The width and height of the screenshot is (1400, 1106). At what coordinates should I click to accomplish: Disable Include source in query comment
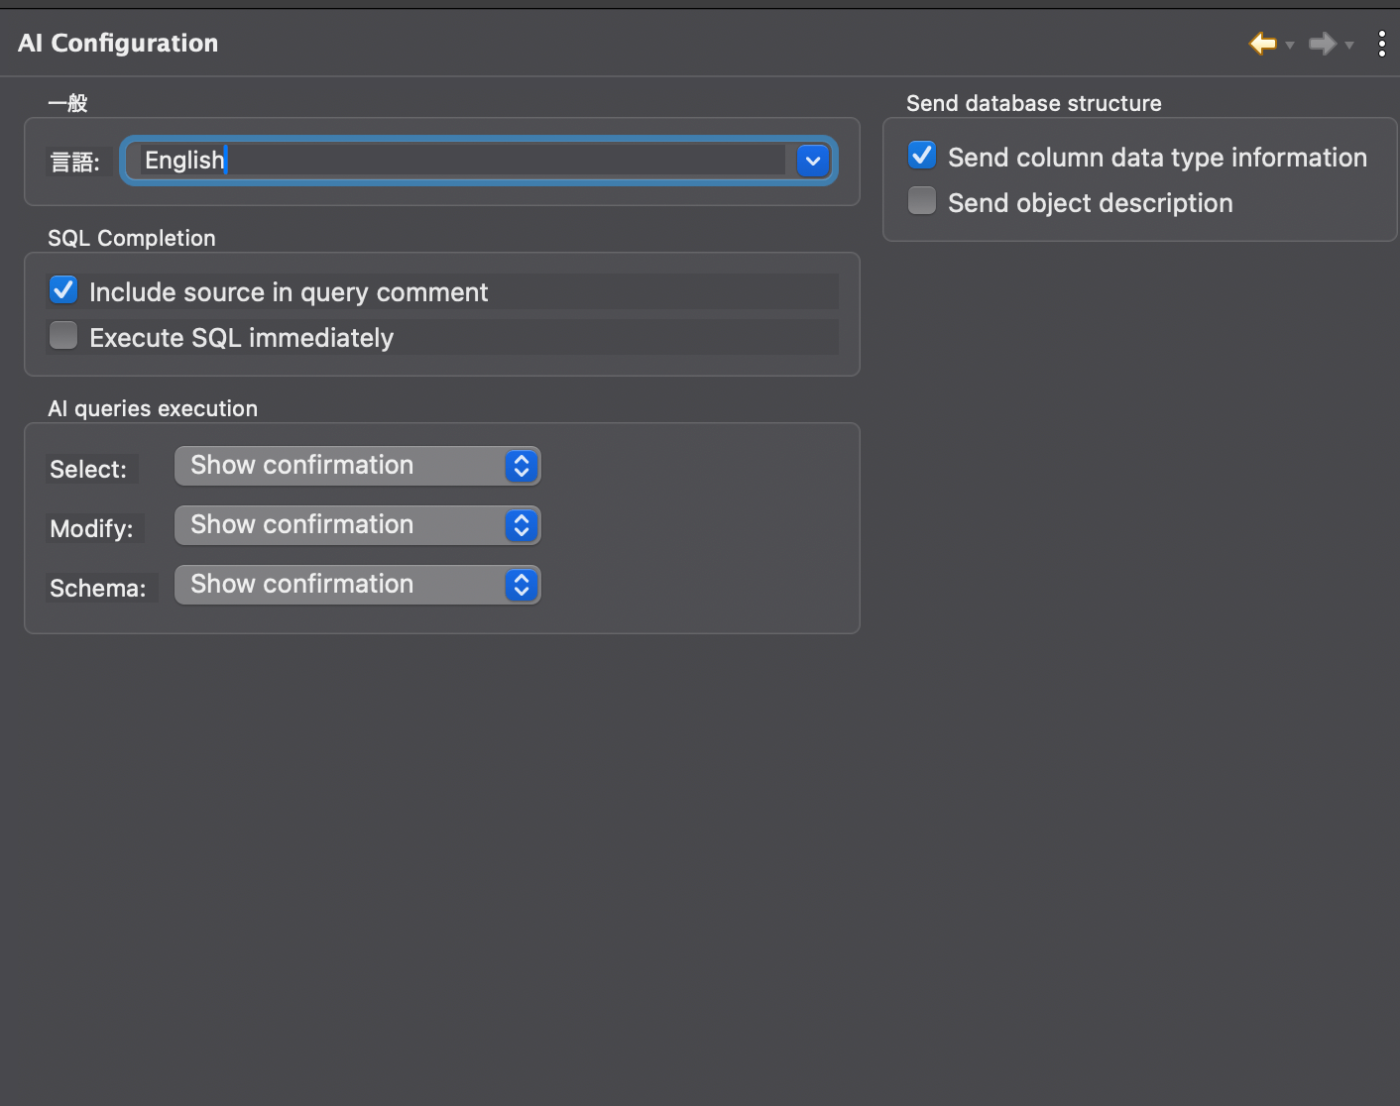click(x=64, y=291)
